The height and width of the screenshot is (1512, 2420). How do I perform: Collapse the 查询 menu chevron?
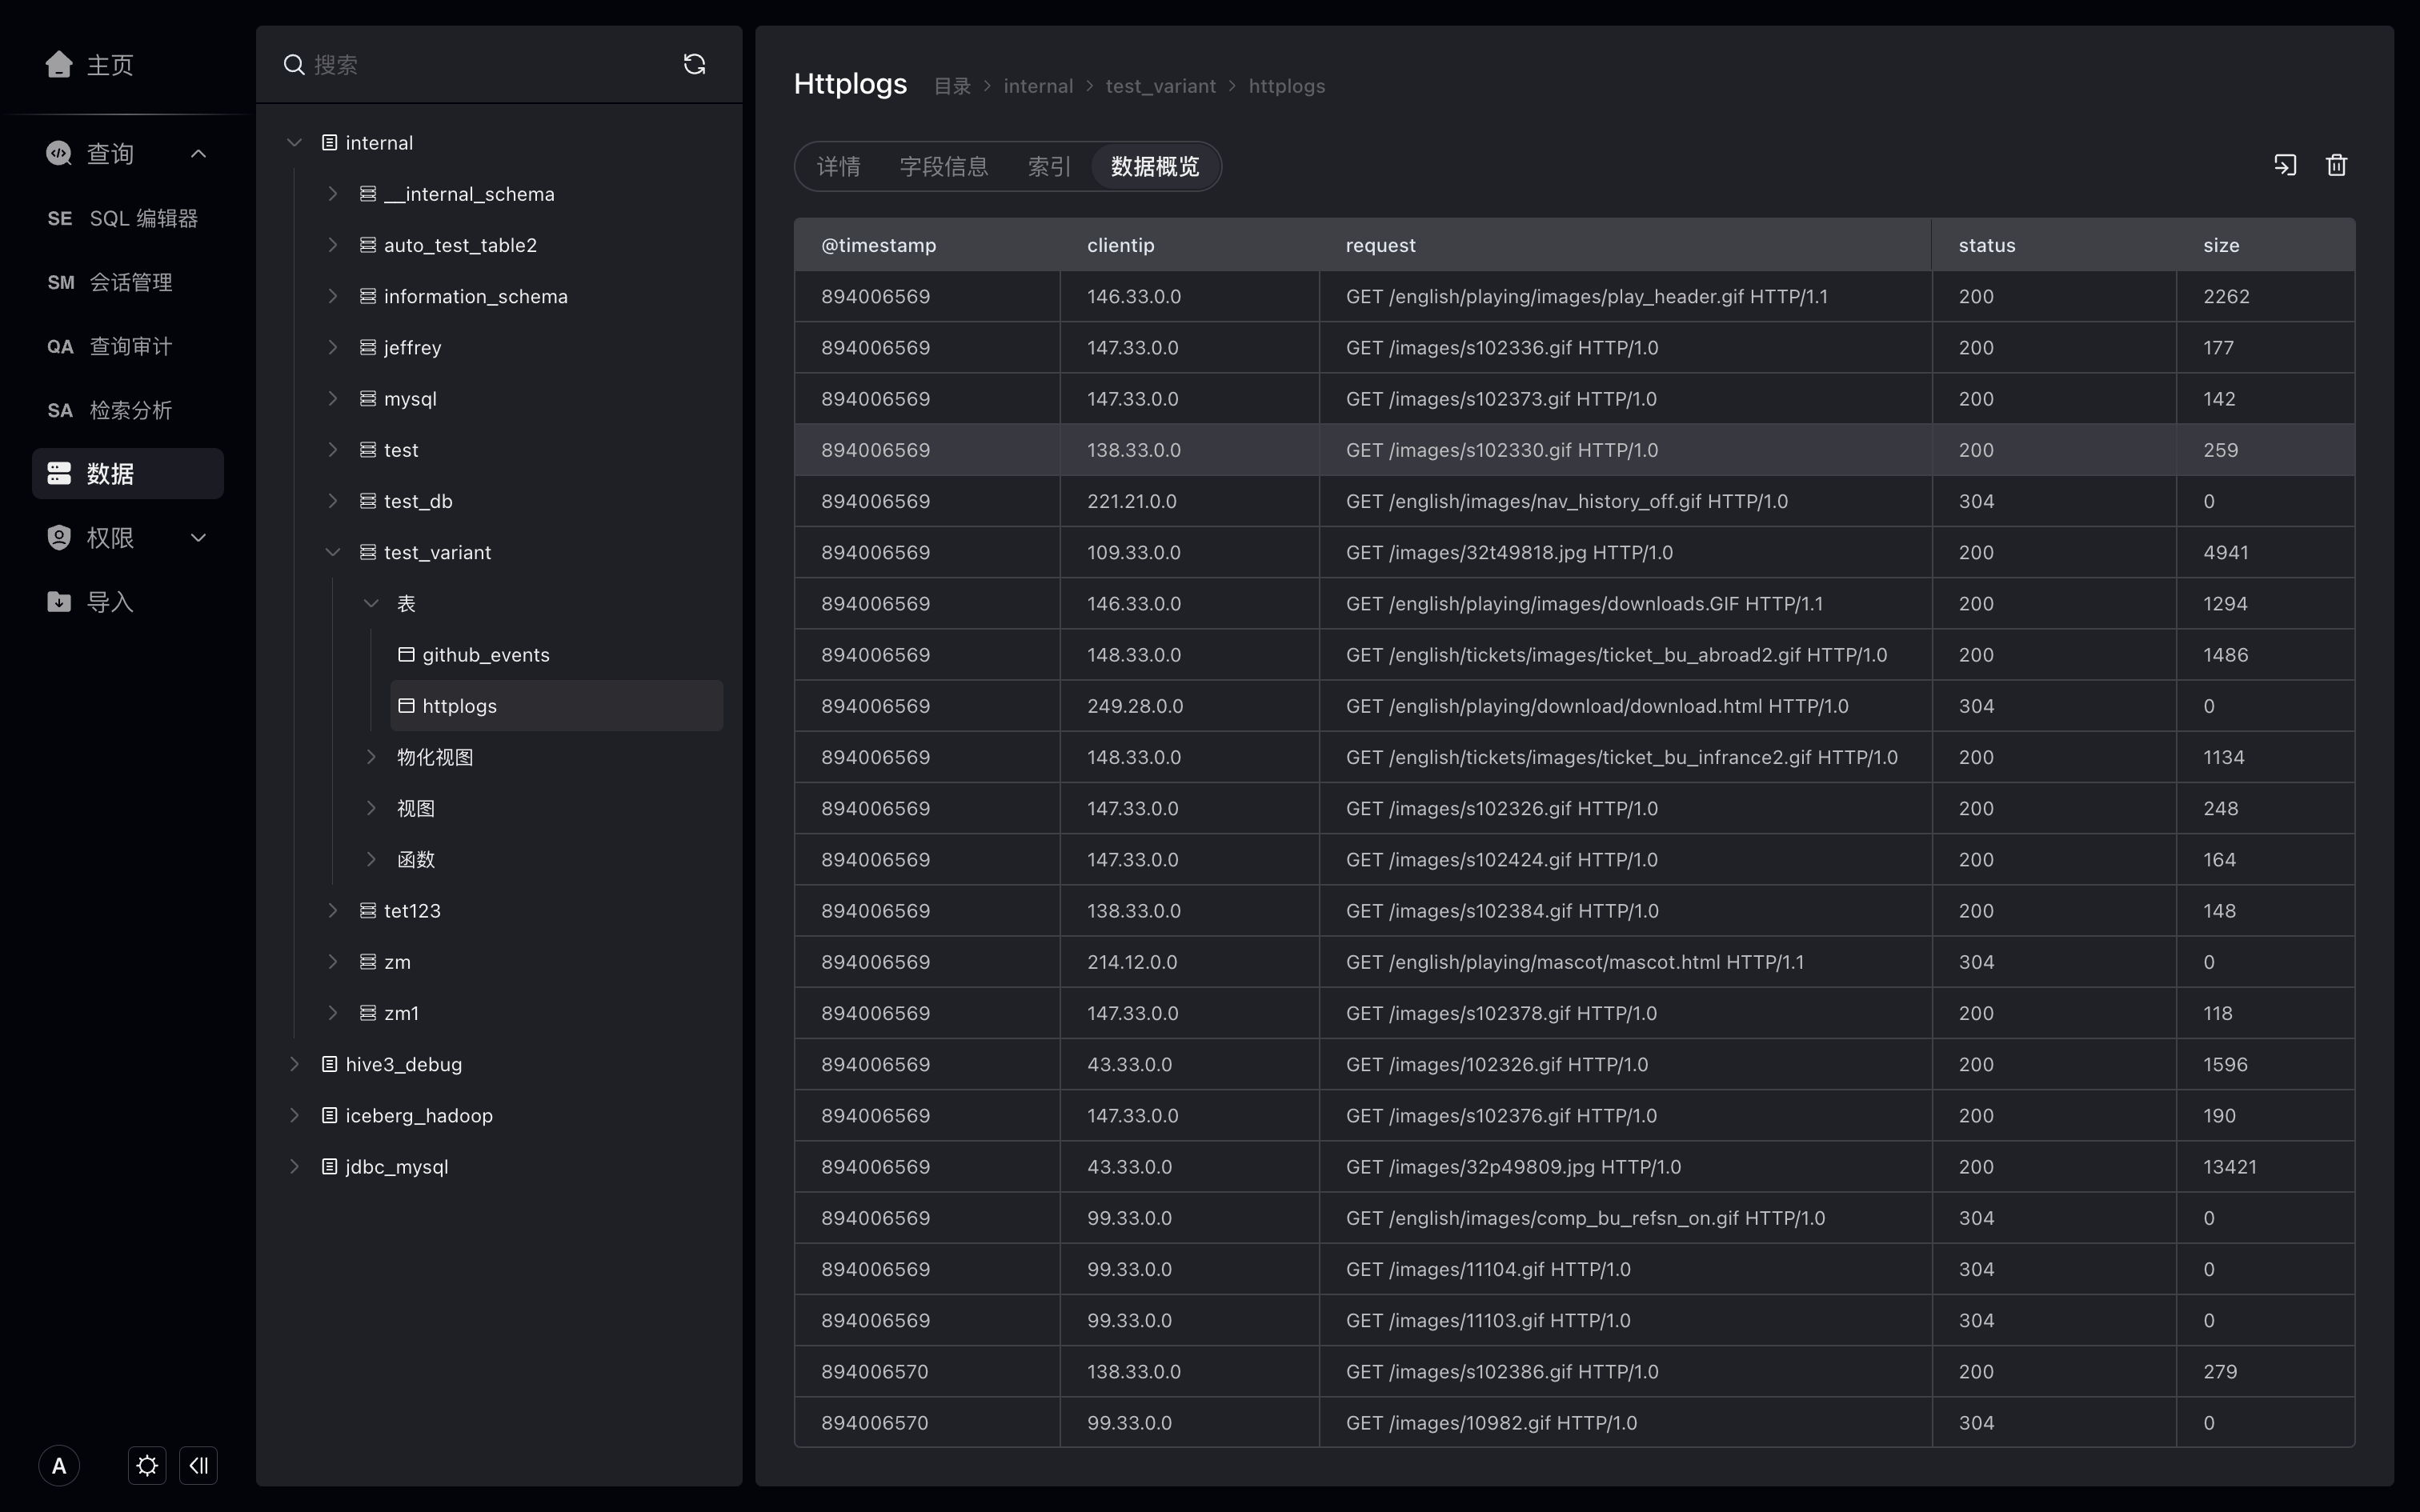pyautogui.click(x=198, y=153)
